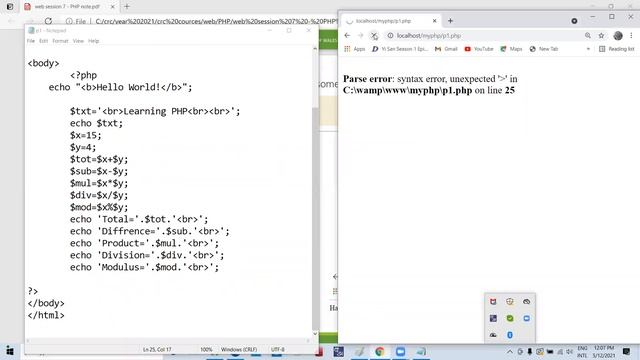The width and height of the screenshot is (640, 360).
Task: Open the New Tab bookmark
Action: tap(543, 49)
